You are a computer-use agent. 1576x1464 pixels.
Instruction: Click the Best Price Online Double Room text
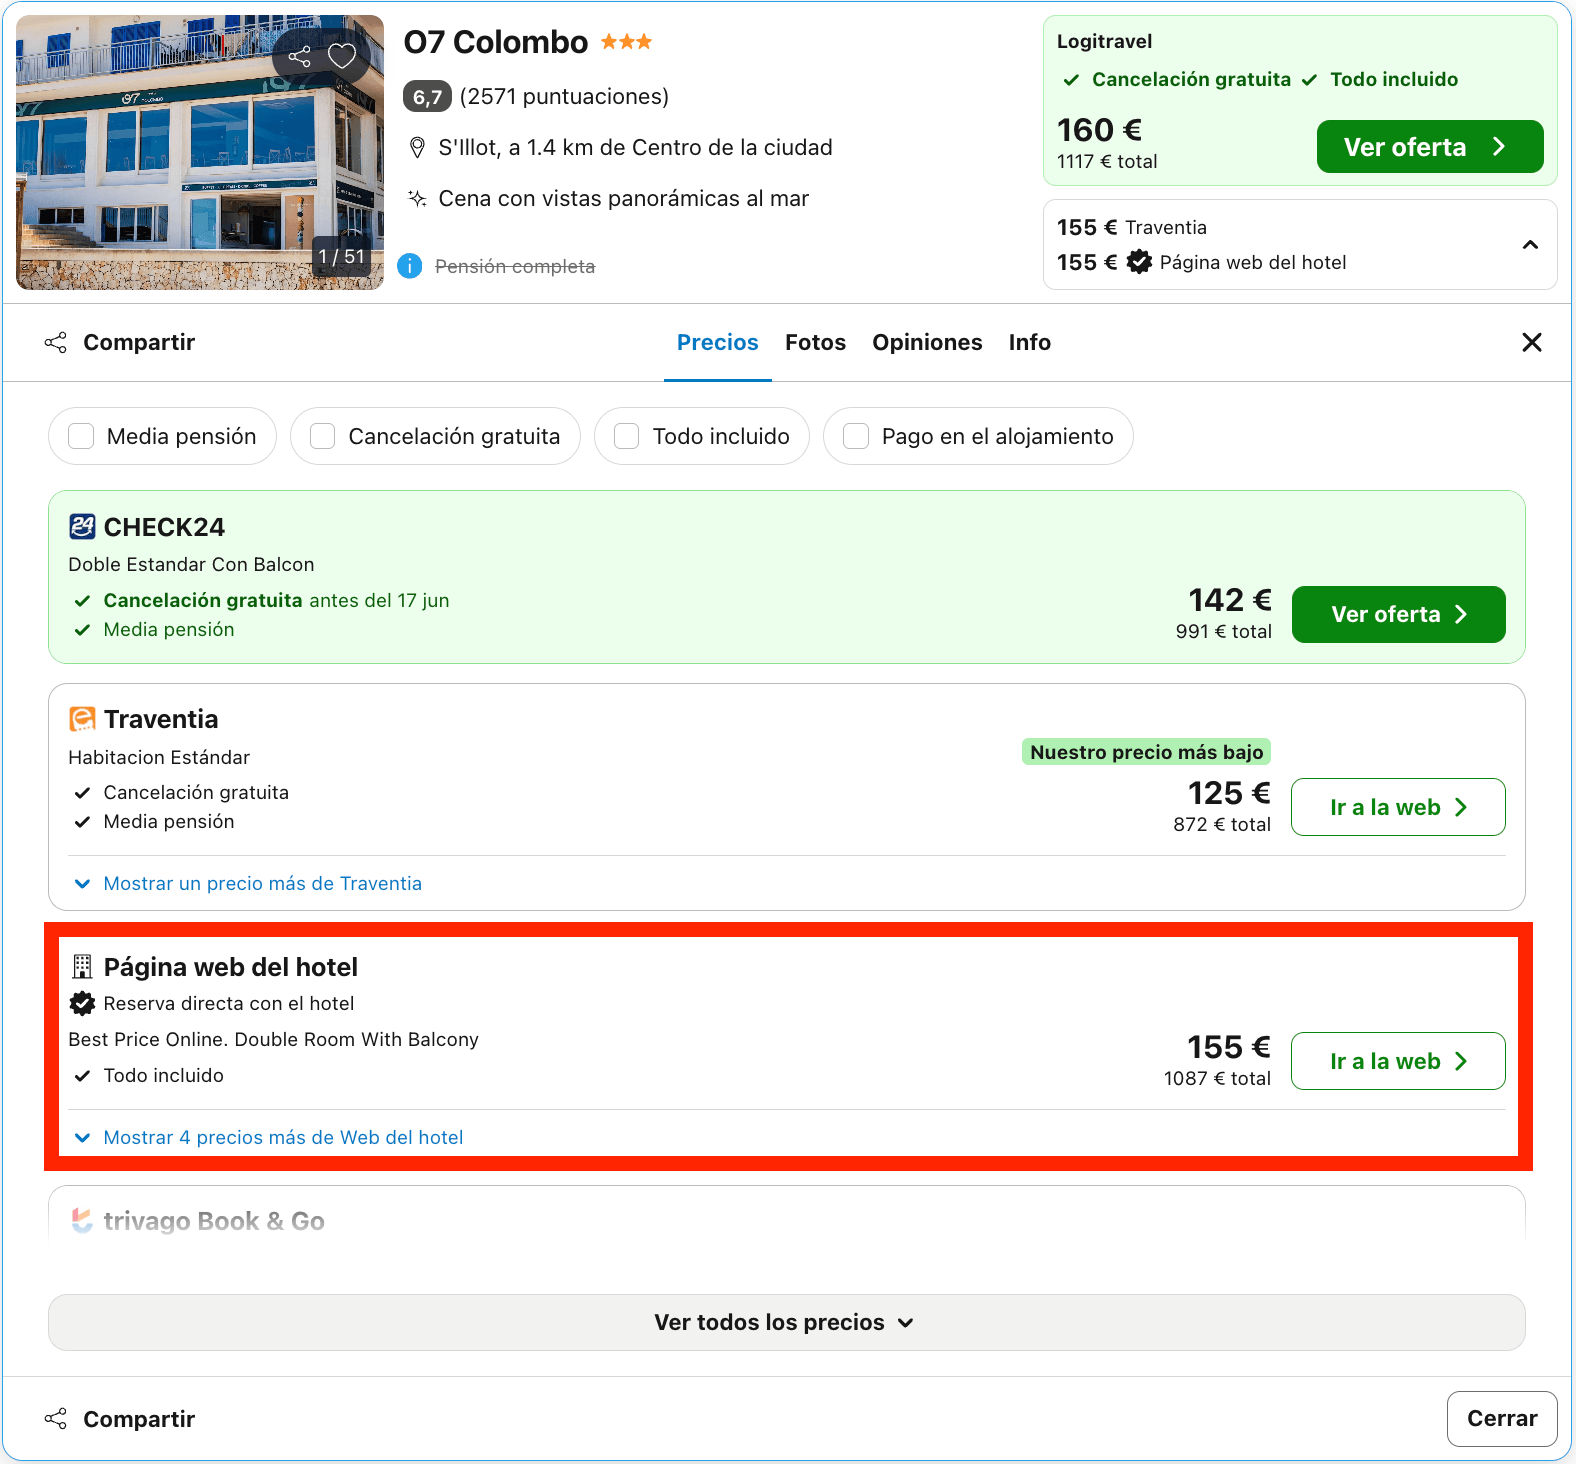pos(274,1039)
